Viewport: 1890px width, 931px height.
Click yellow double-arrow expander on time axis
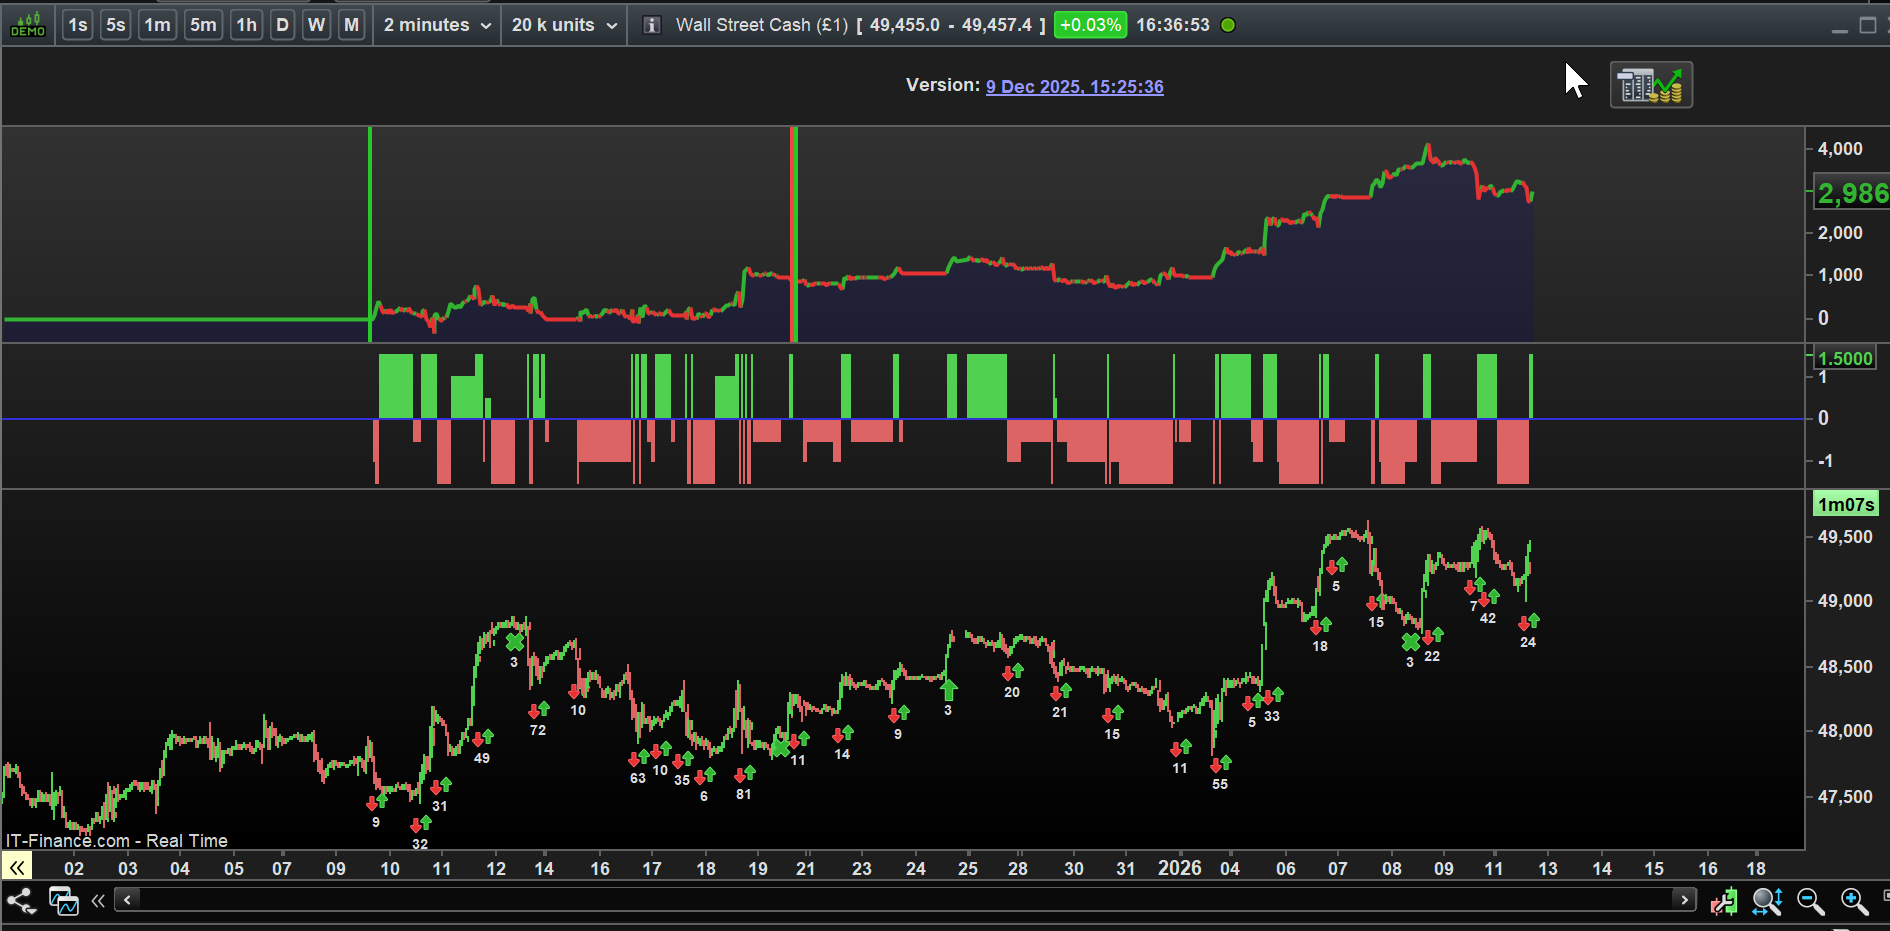17,867
